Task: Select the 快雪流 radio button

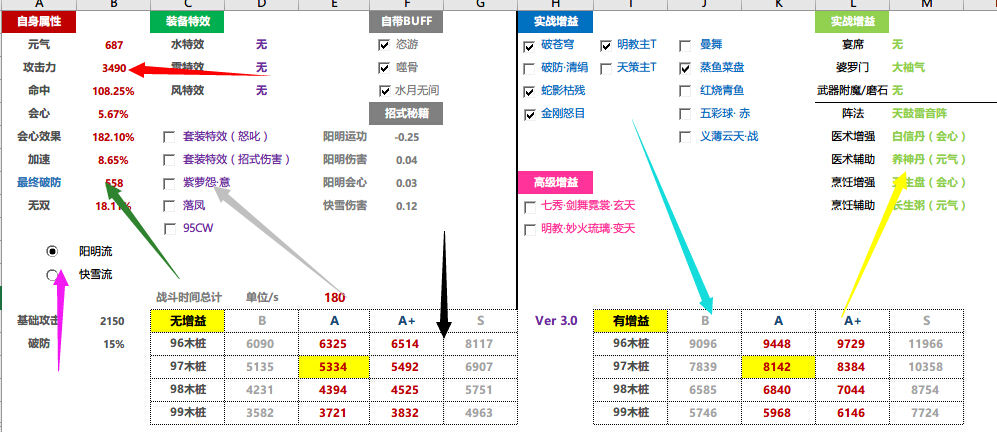Action: pos(52,274)
